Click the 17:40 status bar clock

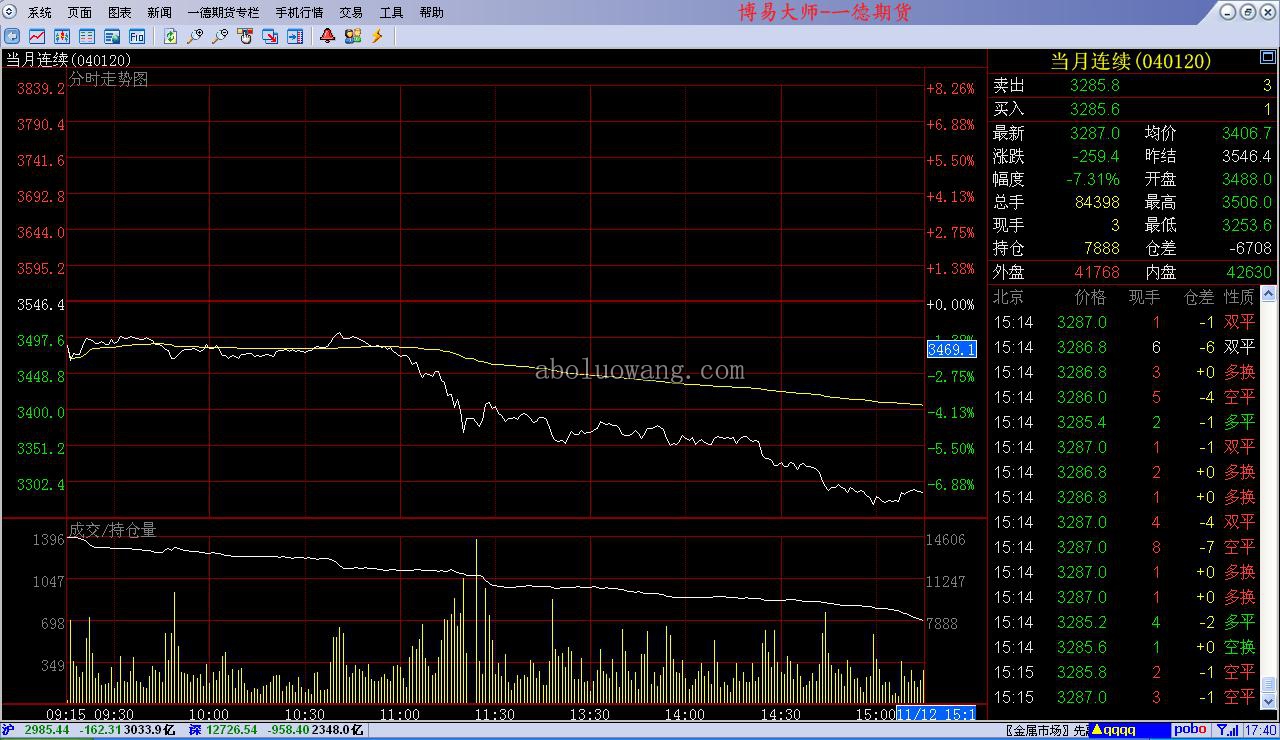[x=1261, y=731]
